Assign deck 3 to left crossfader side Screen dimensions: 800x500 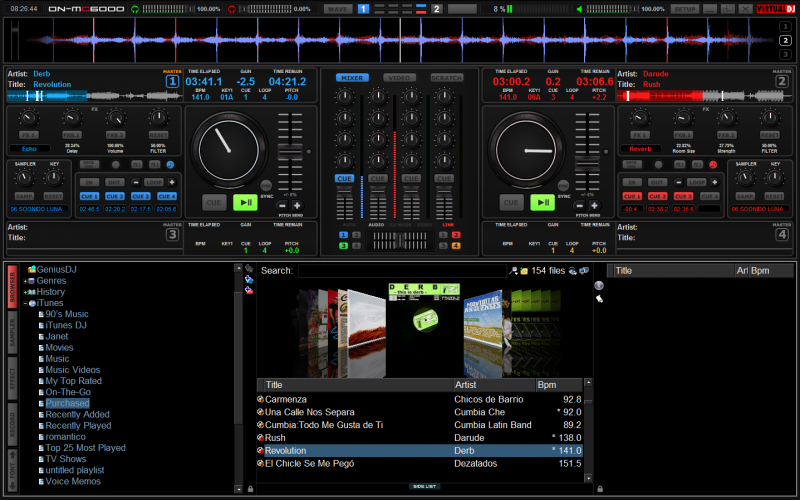tap(343, 246)
